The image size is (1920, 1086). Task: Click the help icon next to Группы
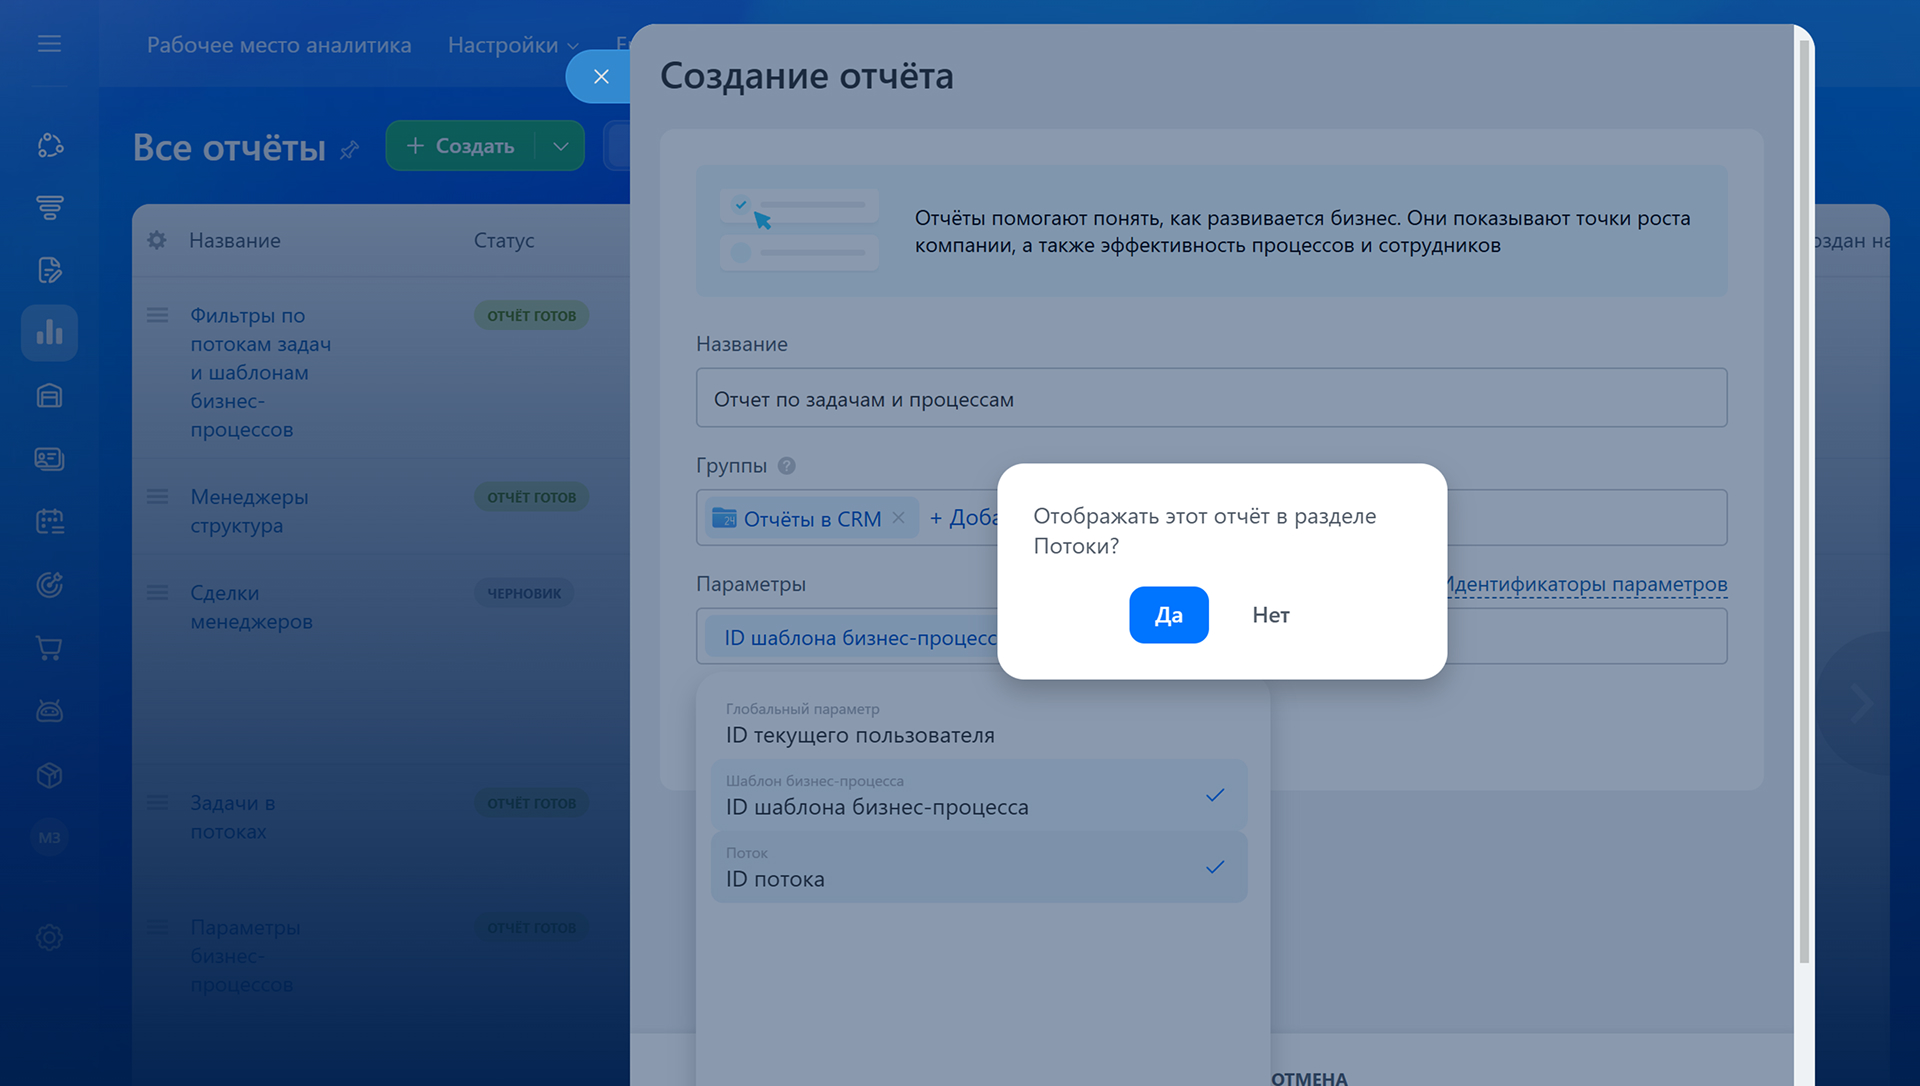tap(787, 466)
